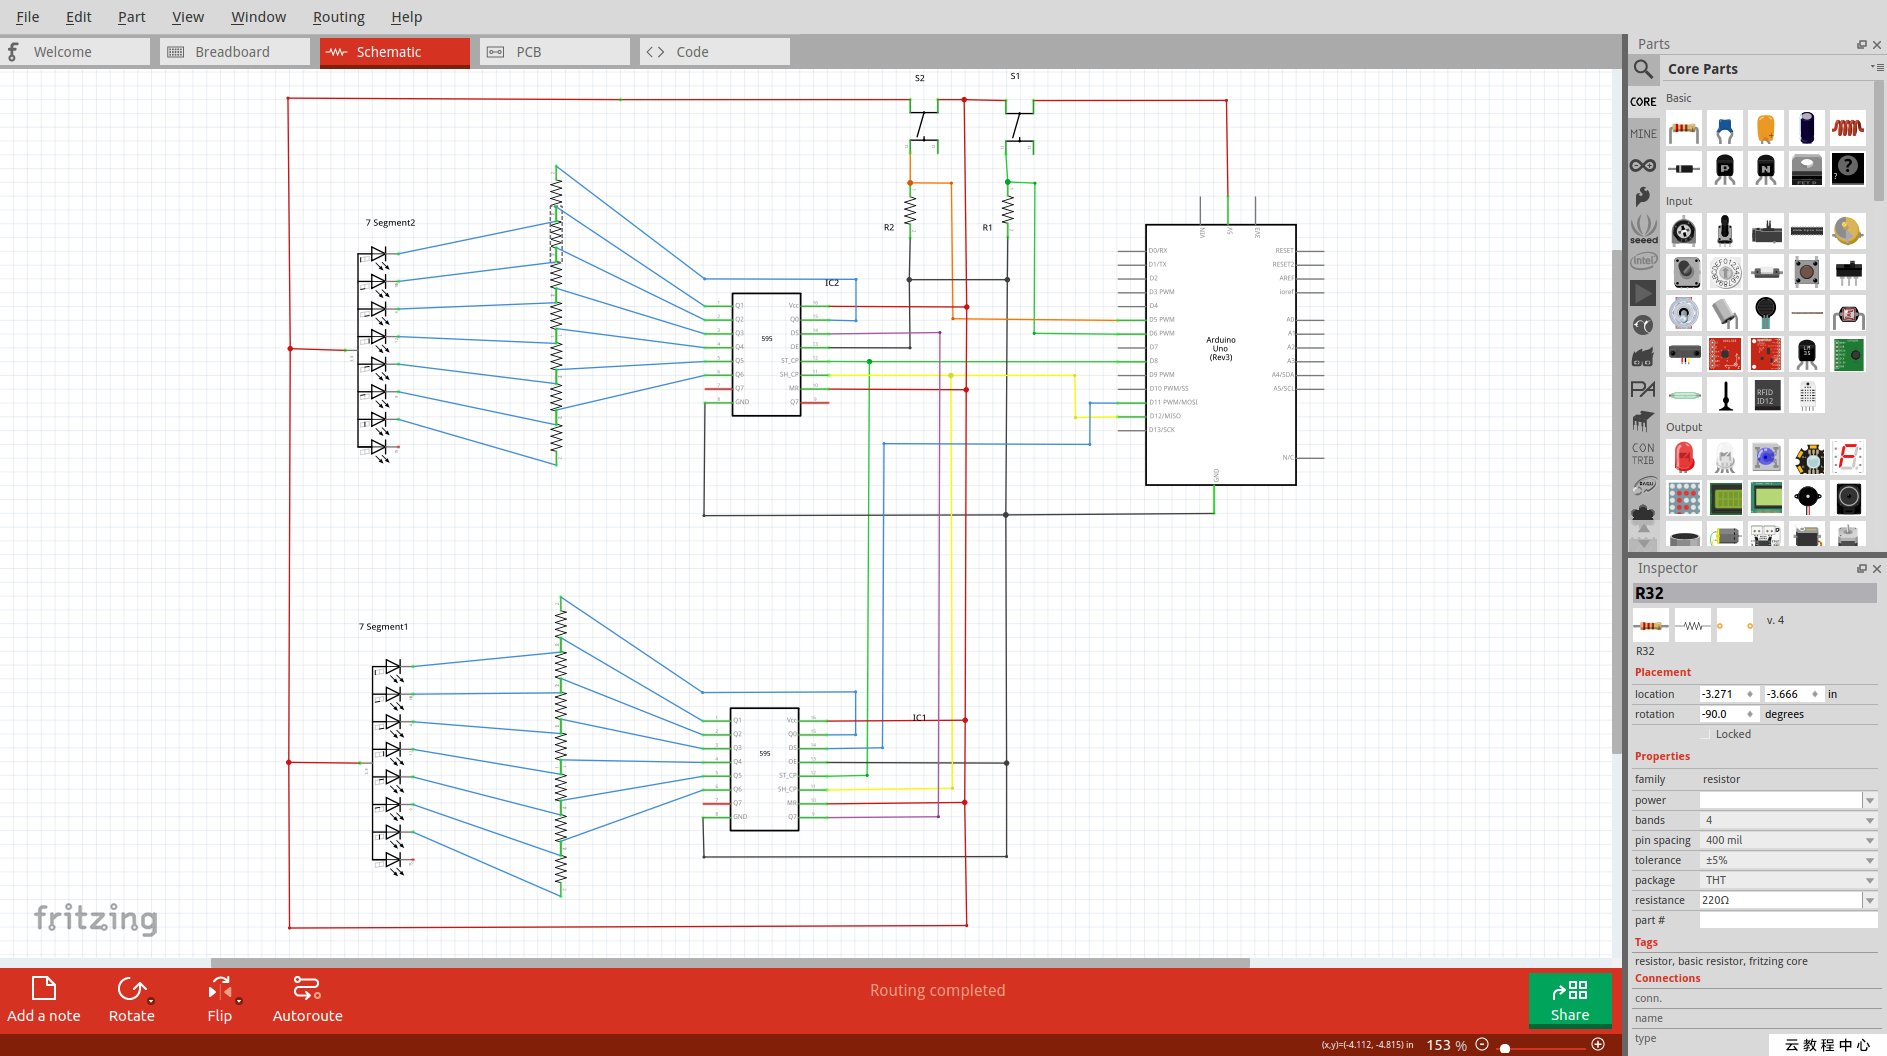The image size is (1887, 1056).
Task: Open the Arduino parts bin
Action: 1643,166
